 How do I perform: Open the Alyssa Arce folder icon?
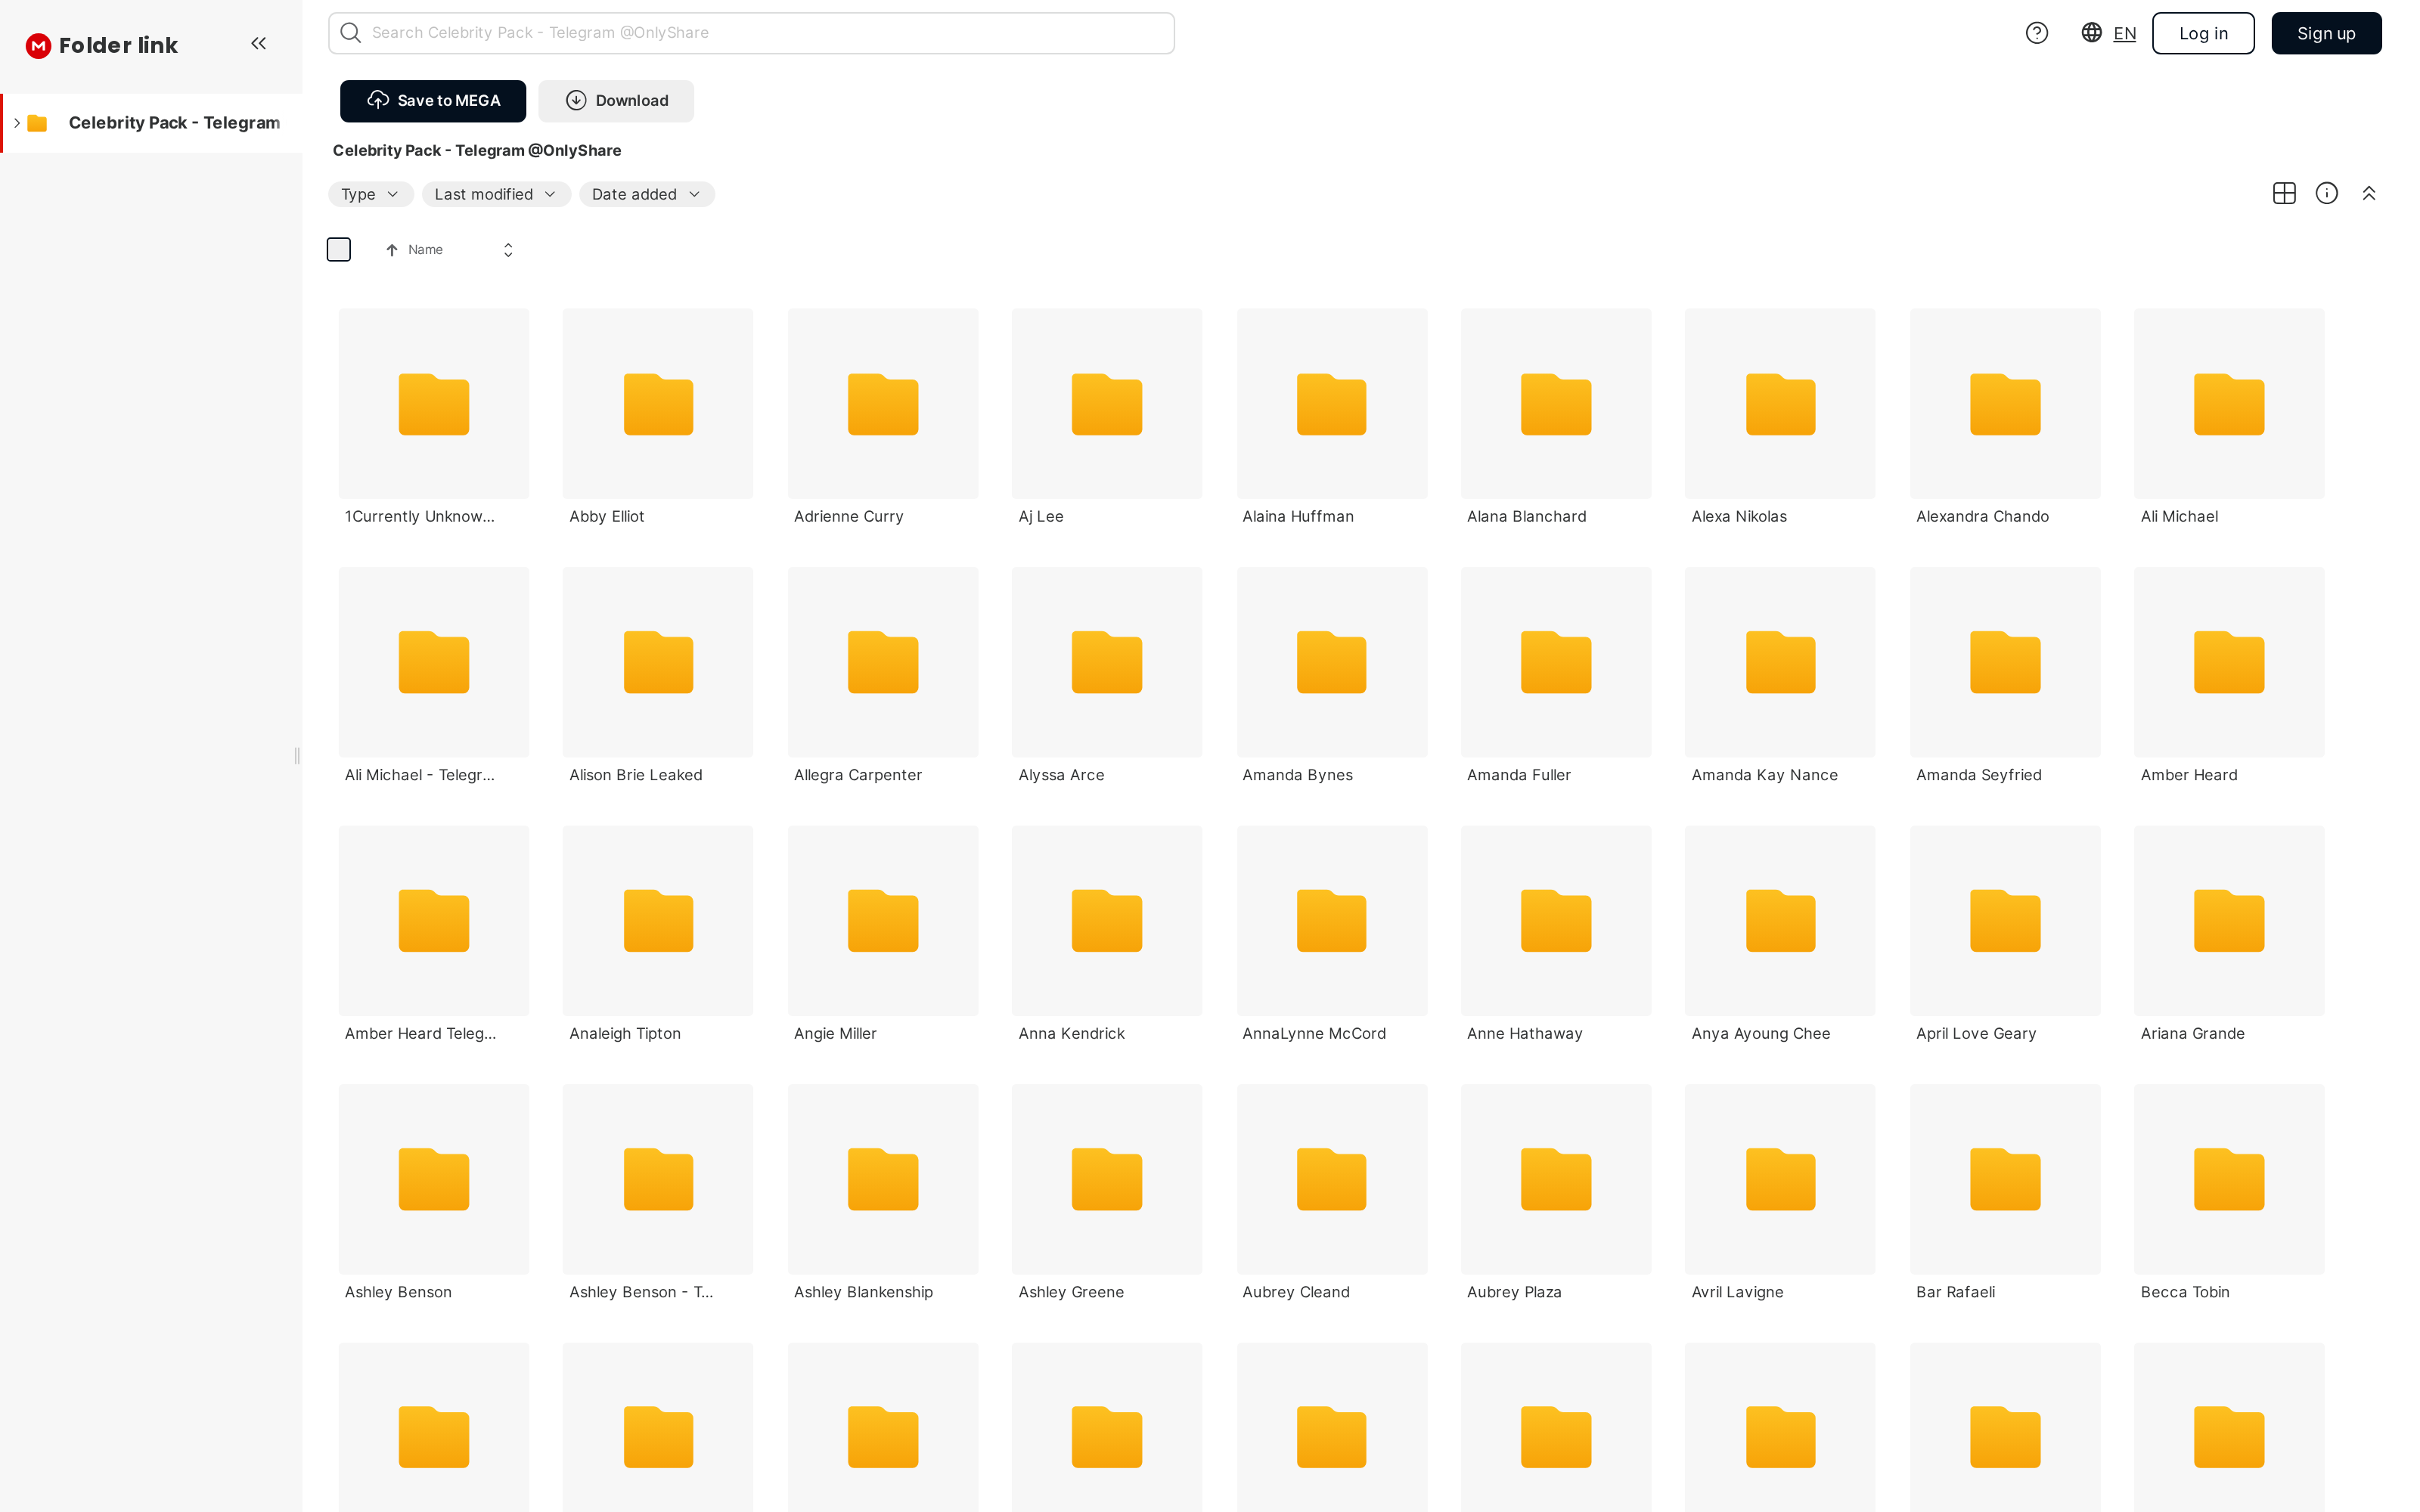[x=1107, y=662]
